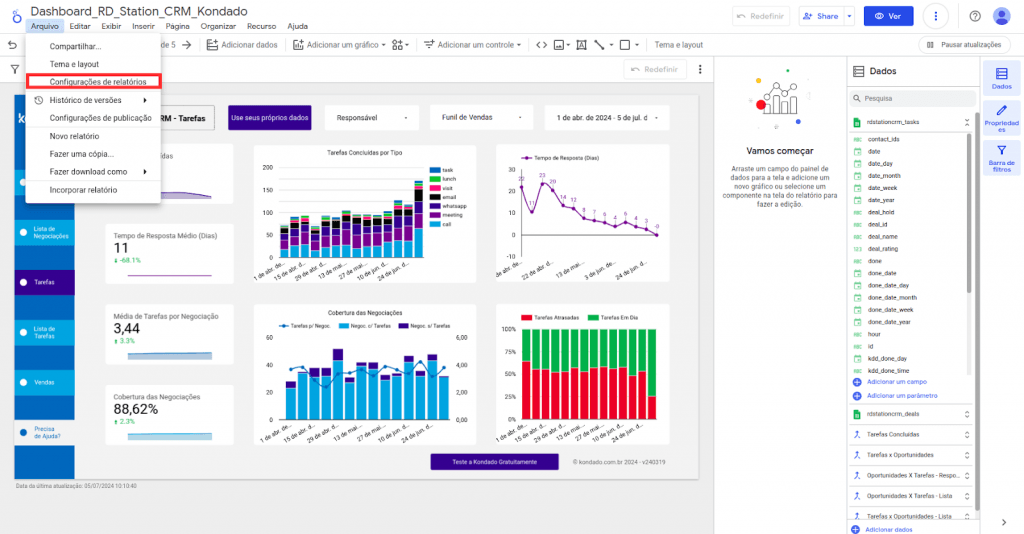Screen dimensions: 1024x534
Task: Click Use seus próprios dados button
Action: coord(270,117)
